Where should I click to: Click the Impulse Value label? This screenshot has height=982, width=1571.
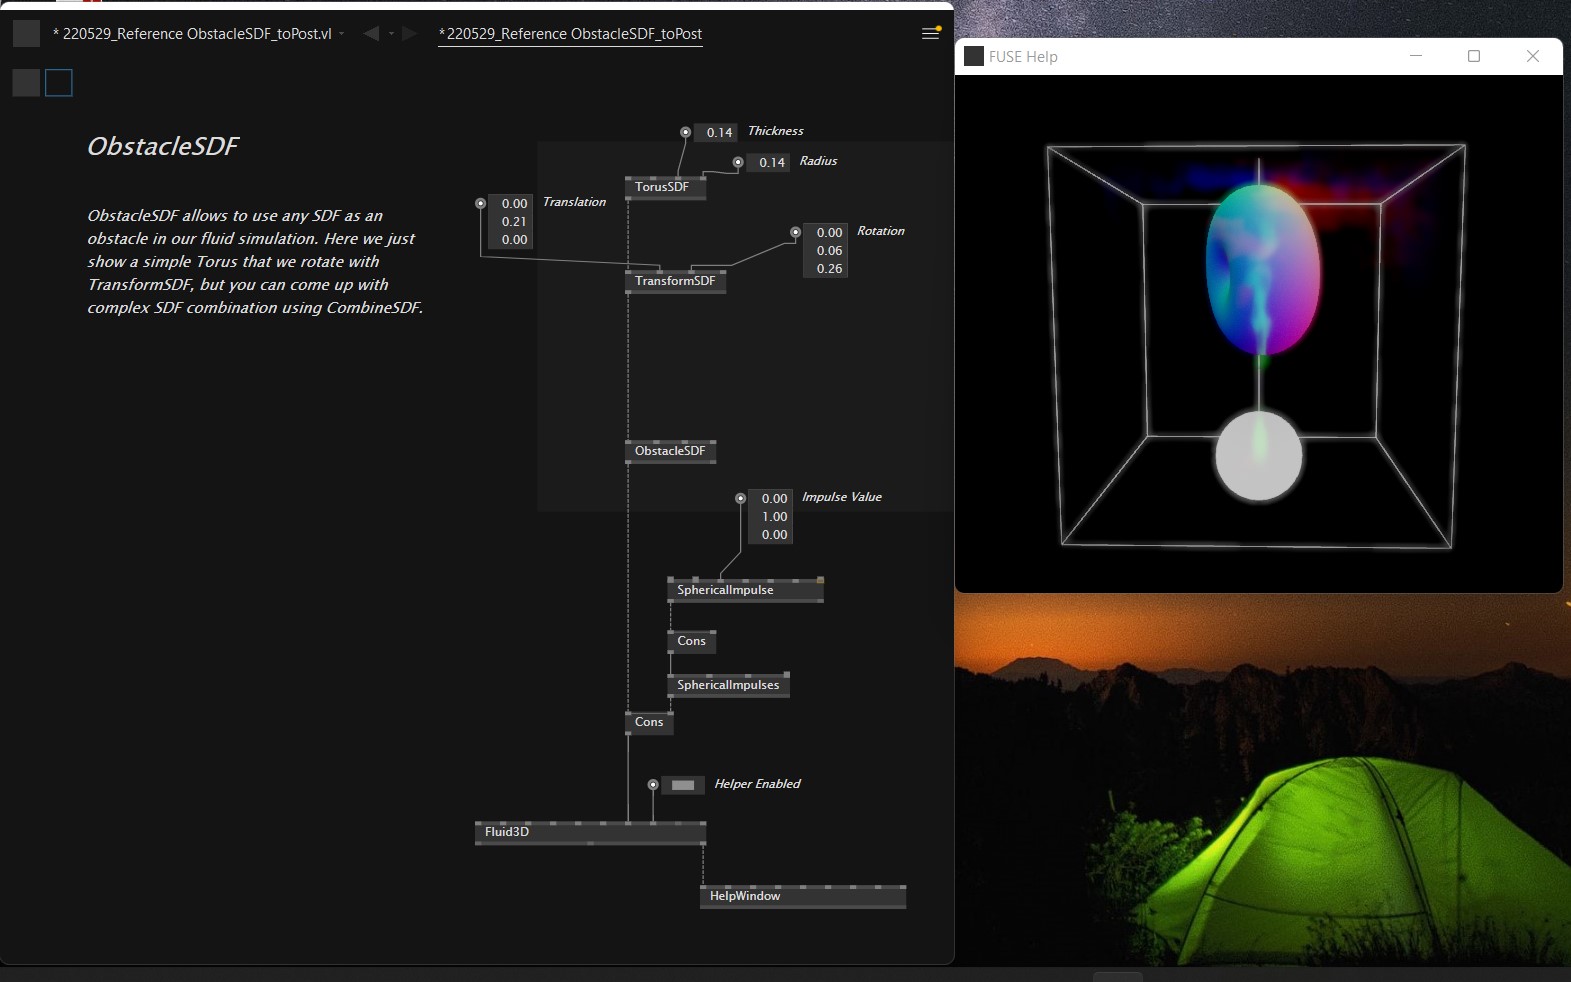pos(841,497)
